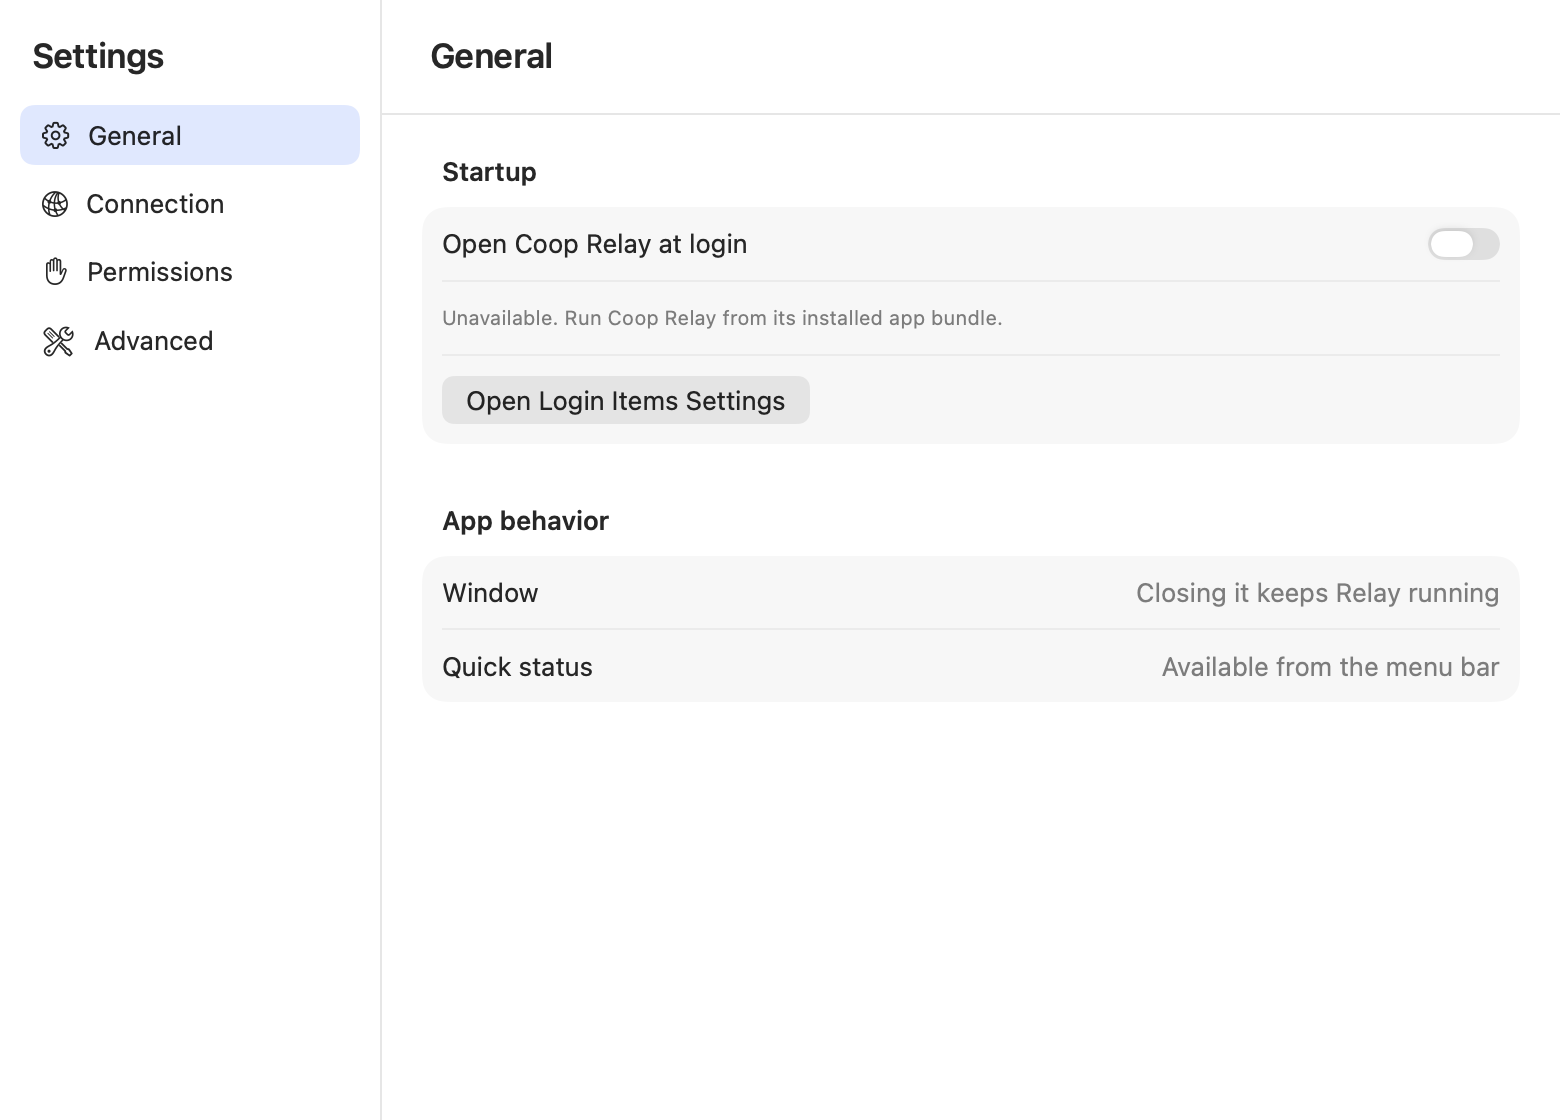Viewport: 1560px width, 1120px height.
Task: Select the General sidebar item
Action: (x=190, y=135)
